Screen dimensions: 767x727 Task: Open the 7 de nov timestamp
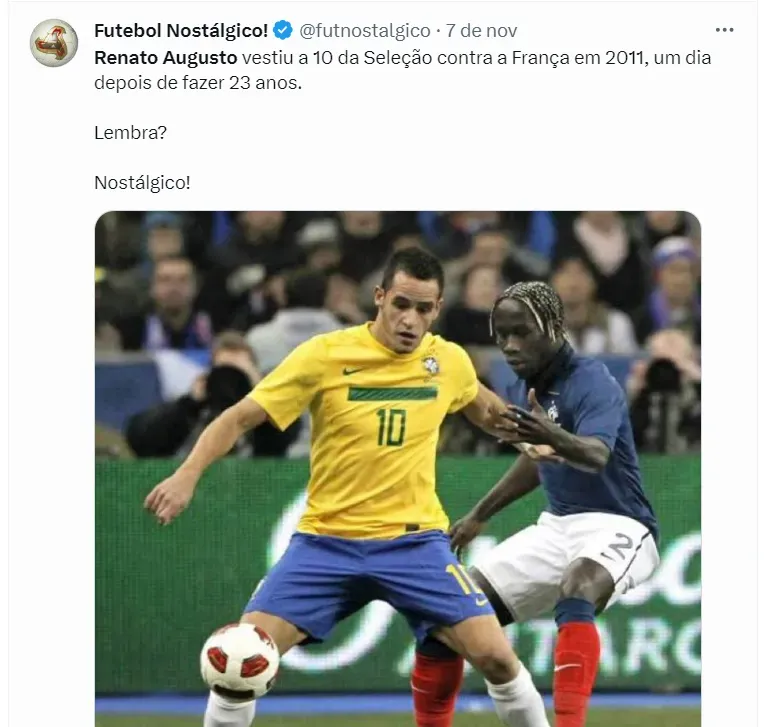point(481,30)
